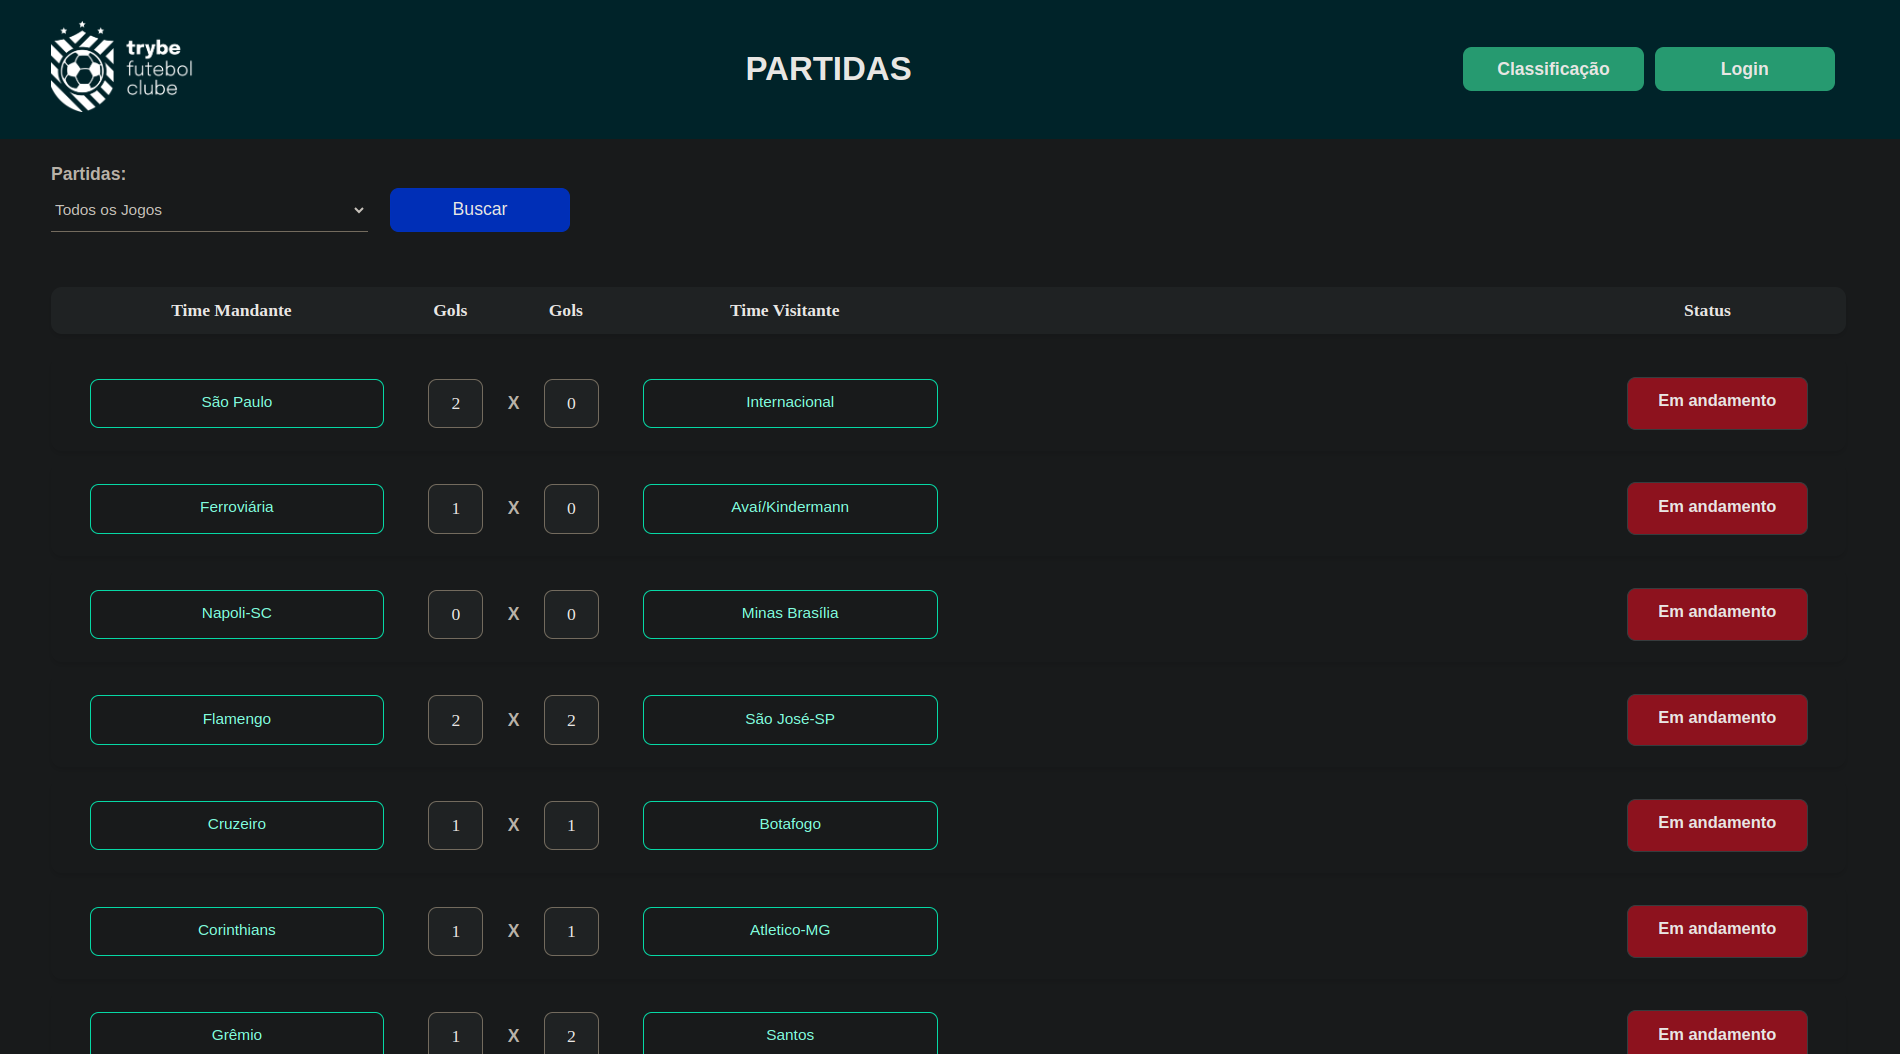Click Em andamento status for Santos match
This screenshot has width=1900, height=1054.
1716,1034
